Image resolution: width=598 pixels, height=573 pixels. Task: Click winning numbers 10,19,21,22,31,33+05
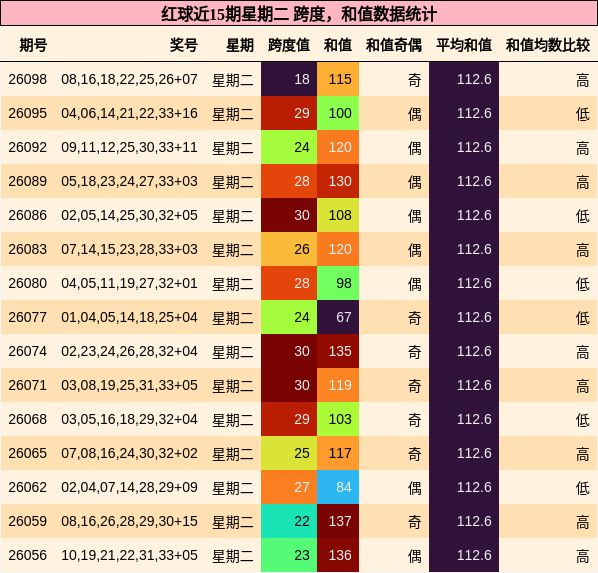129,555
